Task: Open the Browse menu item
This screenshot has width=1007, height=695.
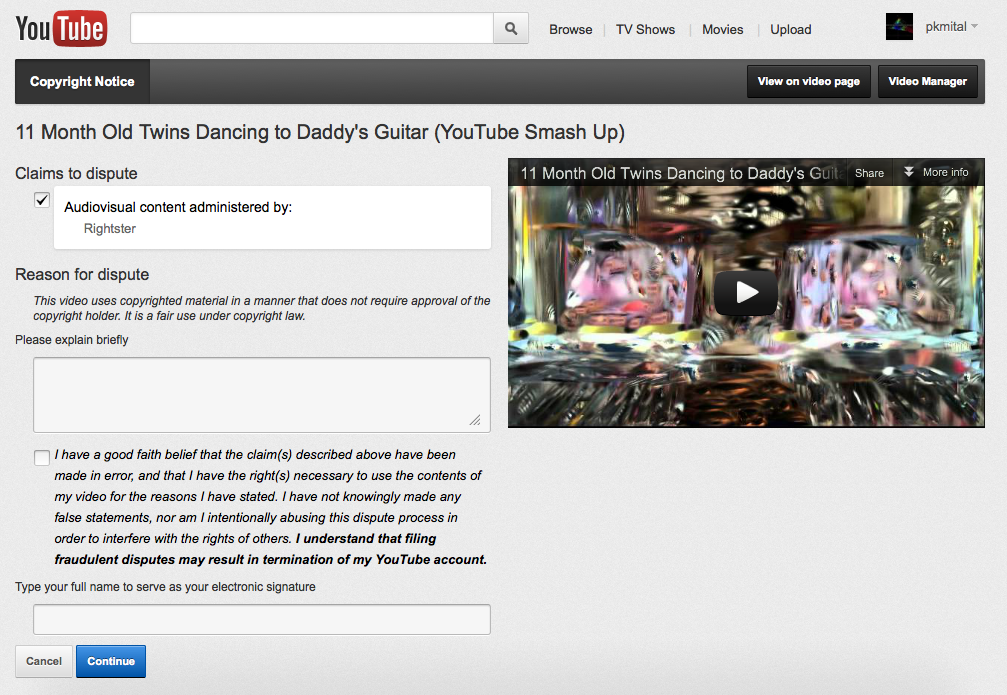Action: coord(570,29)
